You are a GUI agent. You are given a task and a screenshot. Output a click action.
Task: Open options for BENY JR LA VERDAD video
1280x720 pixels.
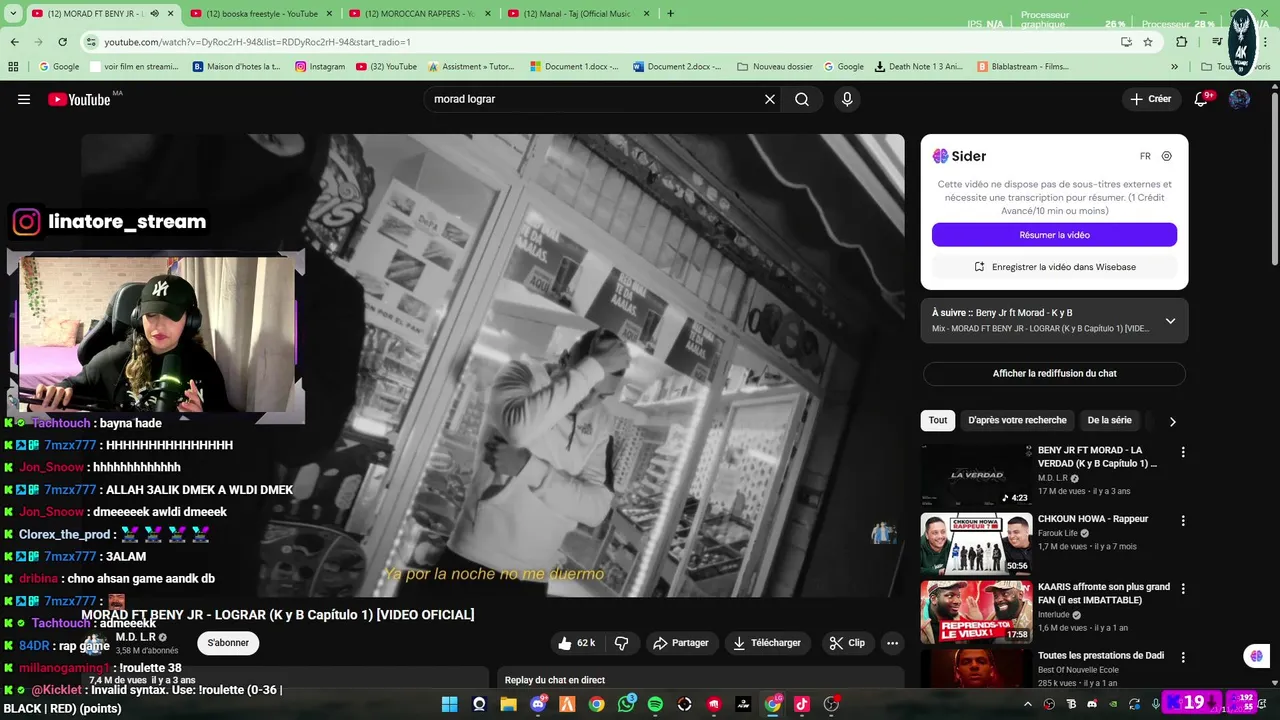pyautogui.click(x=1183, y=452)
